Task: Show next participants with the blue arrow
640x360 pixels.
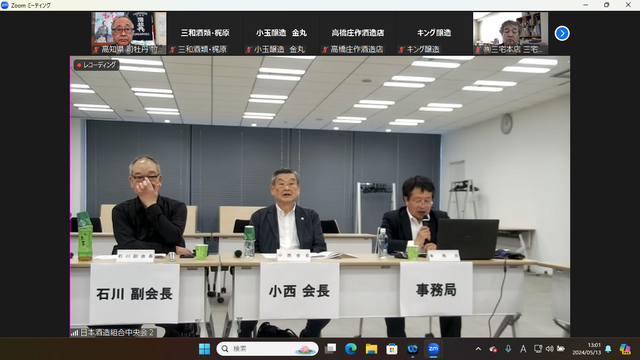Action: point(562,33)
